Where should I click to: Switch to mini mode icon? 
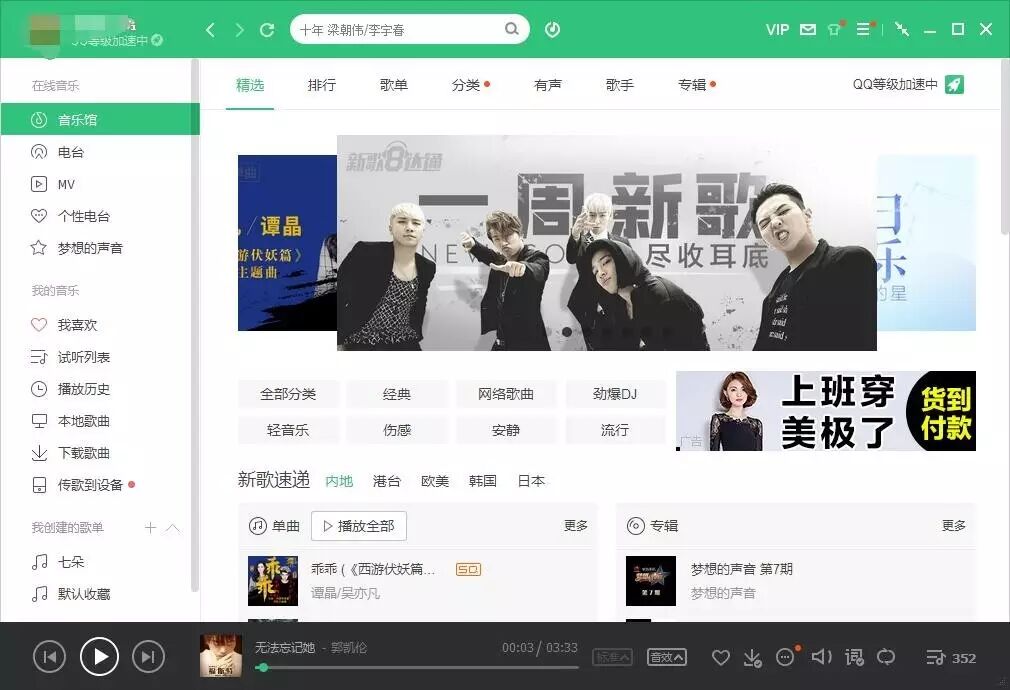tap(902, 30)
